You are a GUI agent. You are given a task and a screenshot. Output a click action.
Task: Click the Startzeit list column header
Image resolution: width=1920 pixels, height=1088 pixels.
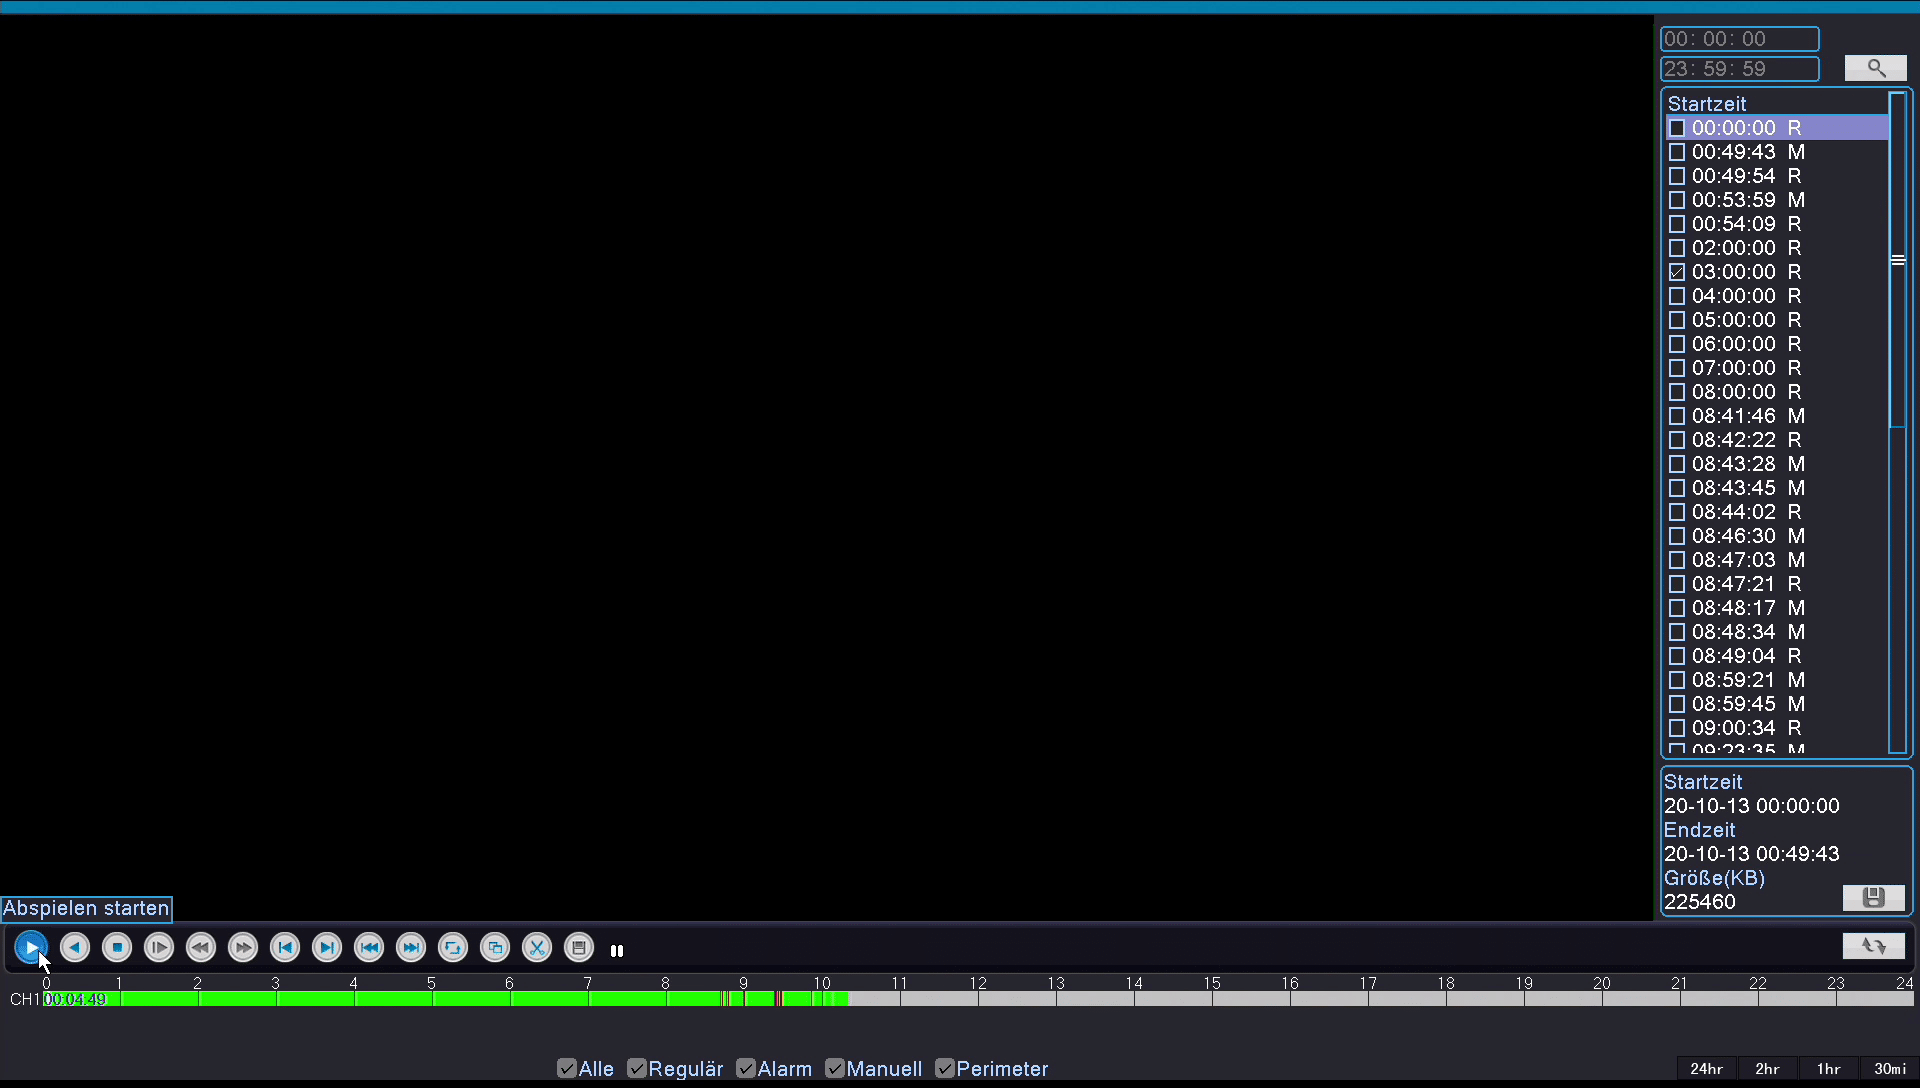tap(1707, 104)
